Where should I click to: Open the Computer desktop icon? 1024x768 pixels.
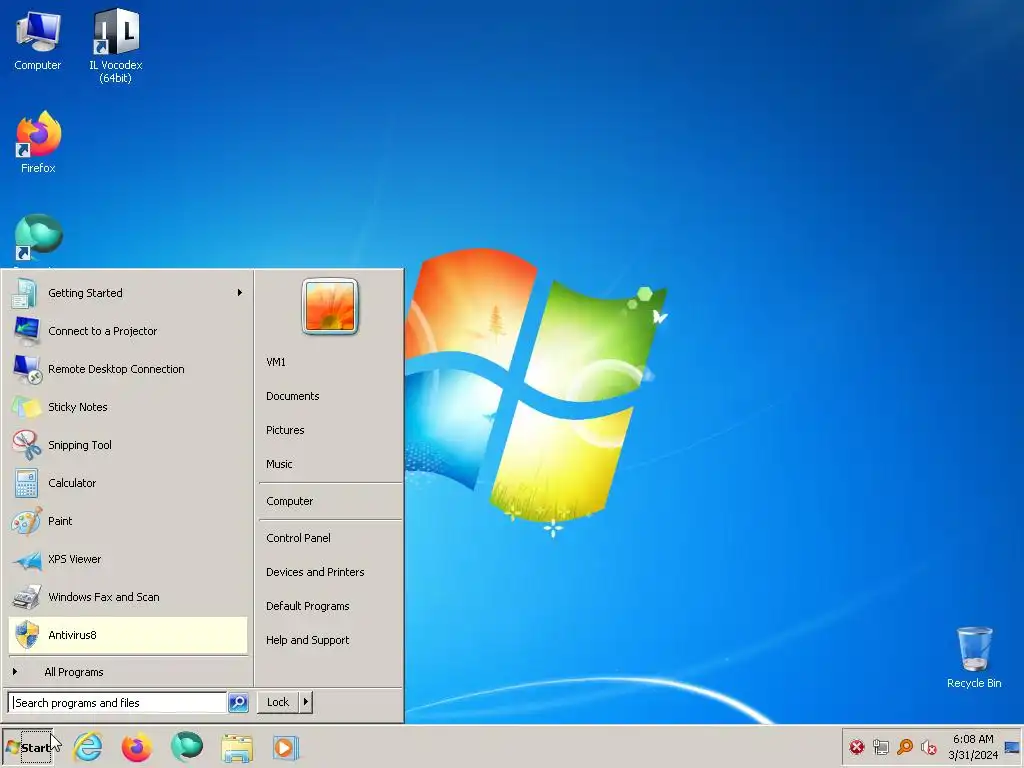[x=38, y=41]
